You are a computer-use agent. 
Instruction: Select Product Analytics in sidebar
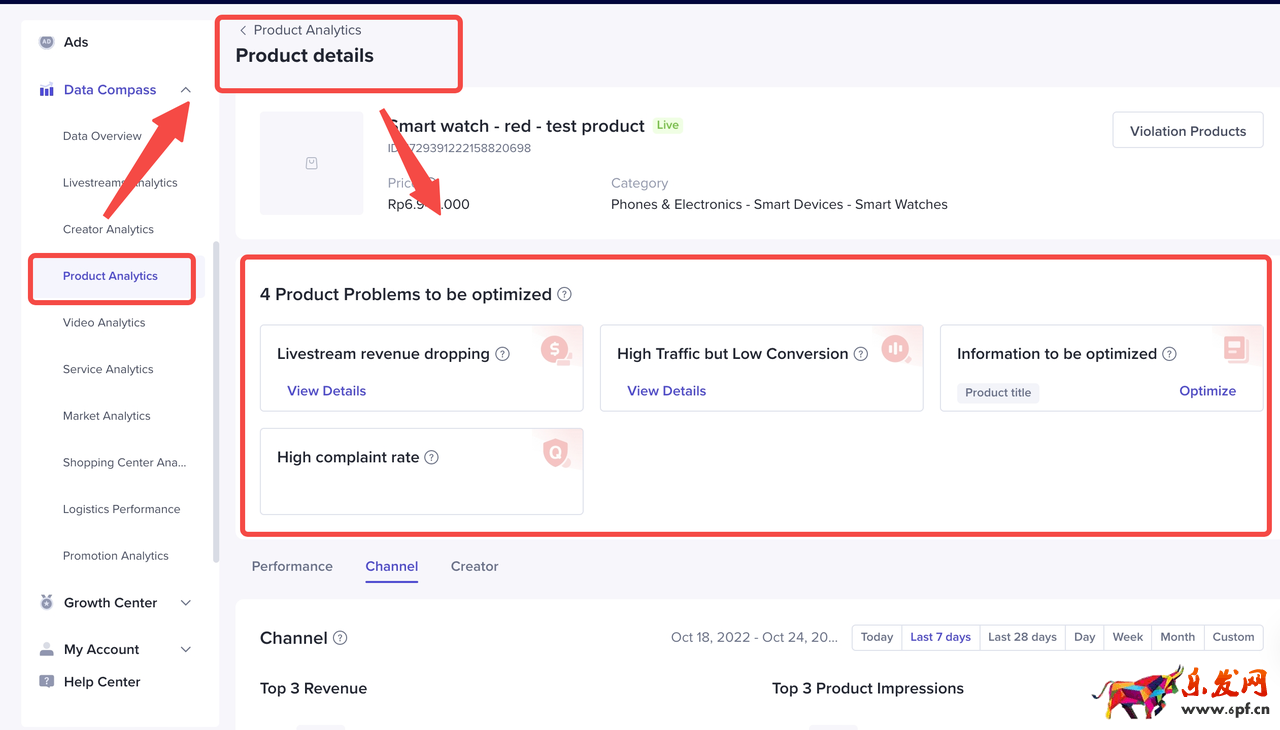[110, 276]
